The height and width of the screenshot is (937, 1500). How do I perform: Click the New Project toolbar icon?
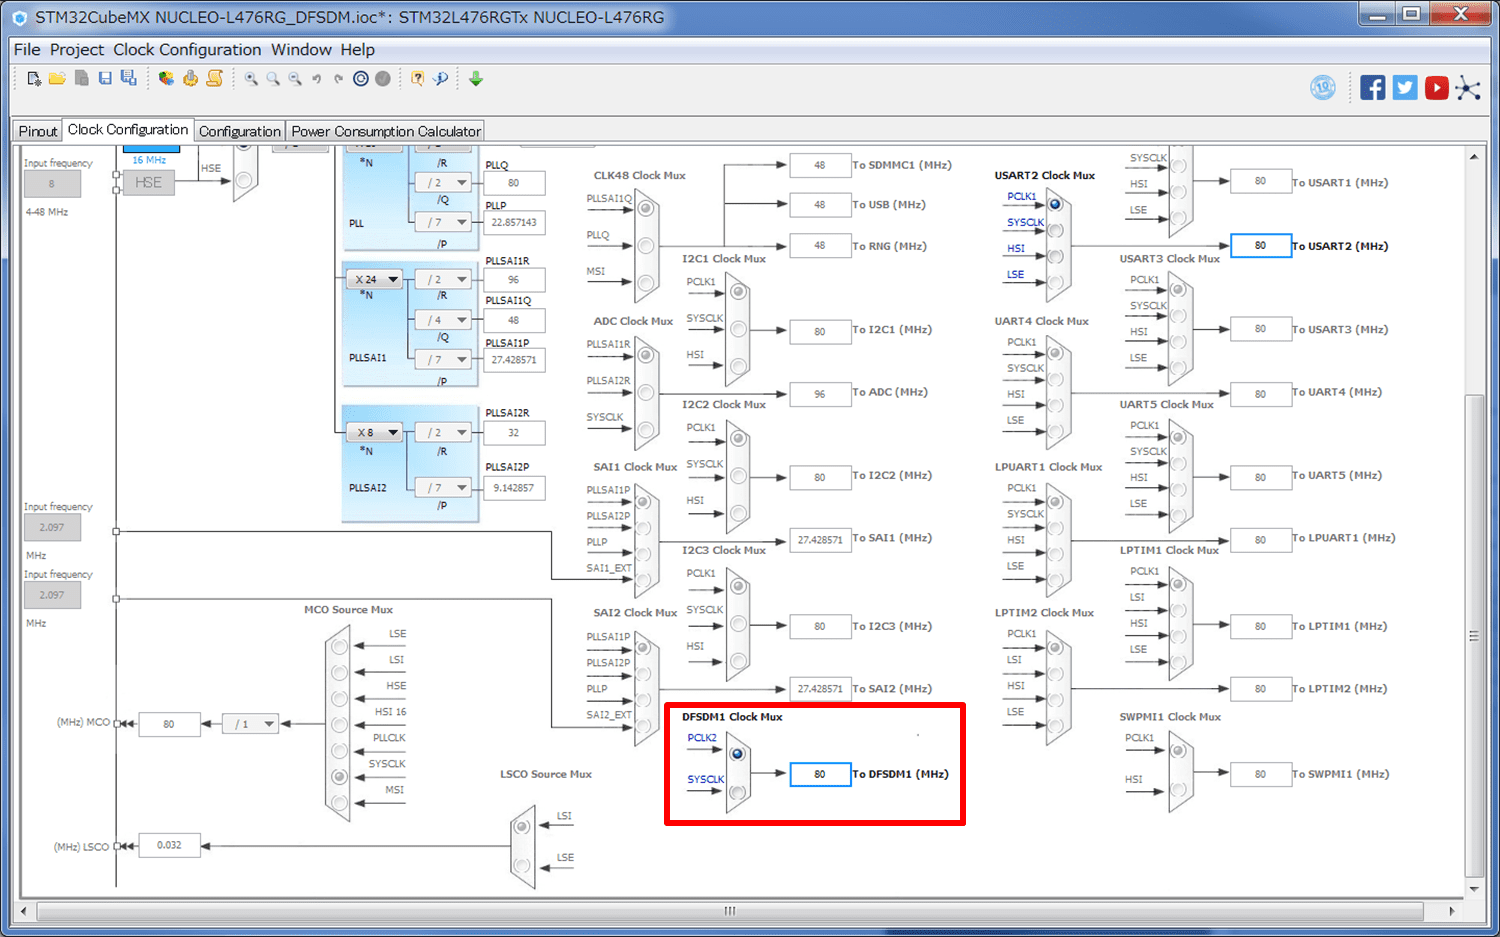click(34, 79)
